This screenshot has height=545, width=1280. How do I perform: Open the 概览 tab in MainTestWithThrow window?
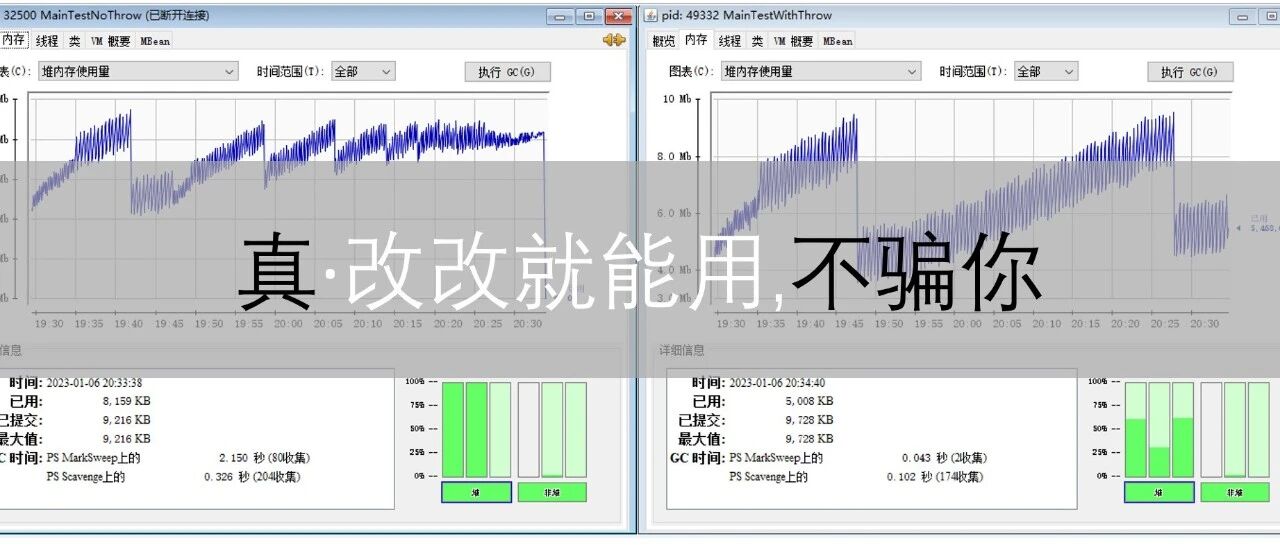click(663, 41)
